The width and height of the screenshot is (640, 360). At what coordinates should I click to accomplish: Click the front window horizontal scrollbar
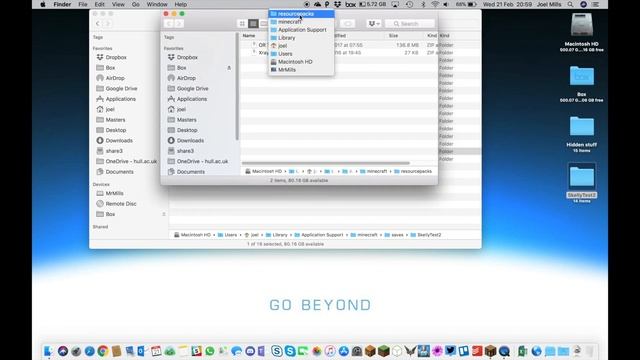(325, 163)
